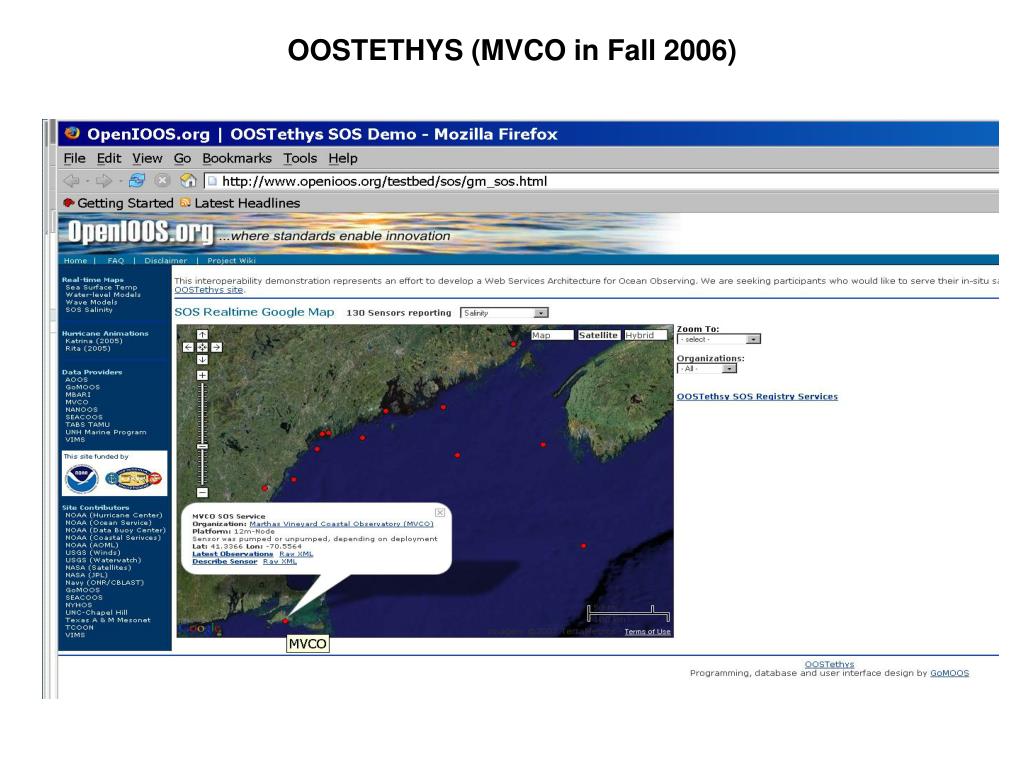1024x768 pixels.
Task: Open Texas A & M Mesonet contributor link
Action: click(108, 620)
